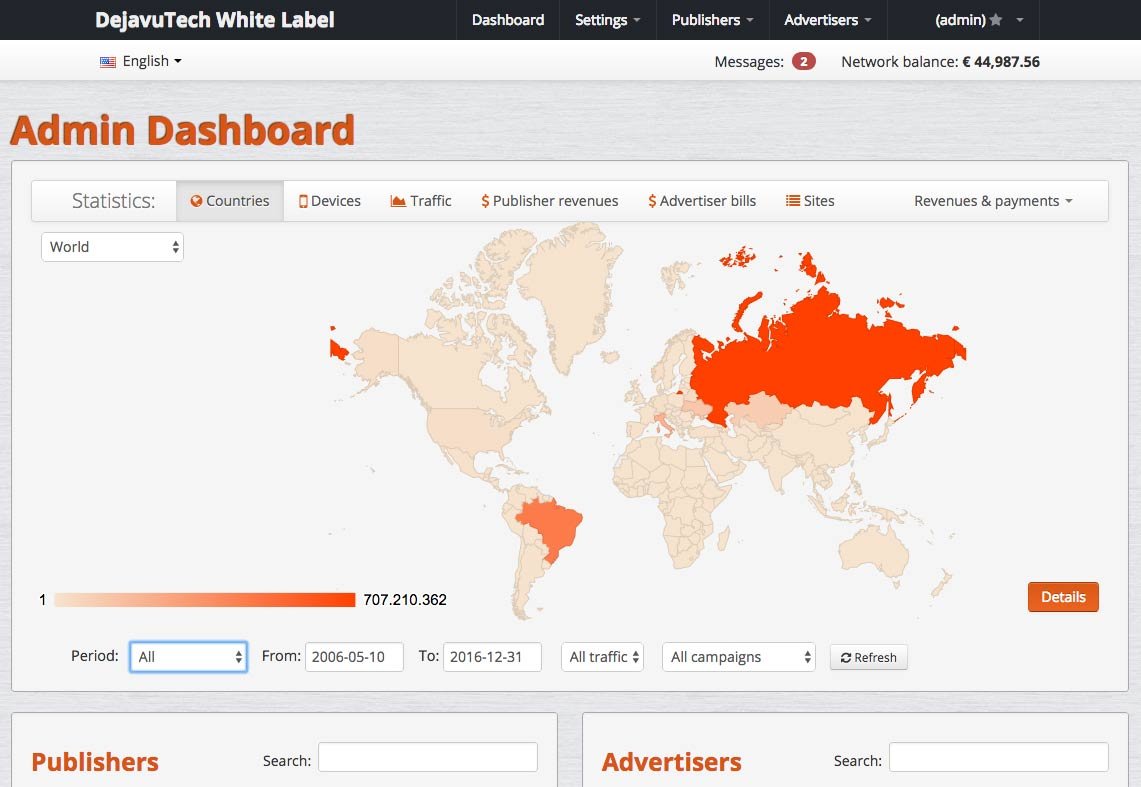The image size is (1141, 787).
Task: Click the globe icon on Countries tab
Action: pyautogui.click(x=196, y=201)
